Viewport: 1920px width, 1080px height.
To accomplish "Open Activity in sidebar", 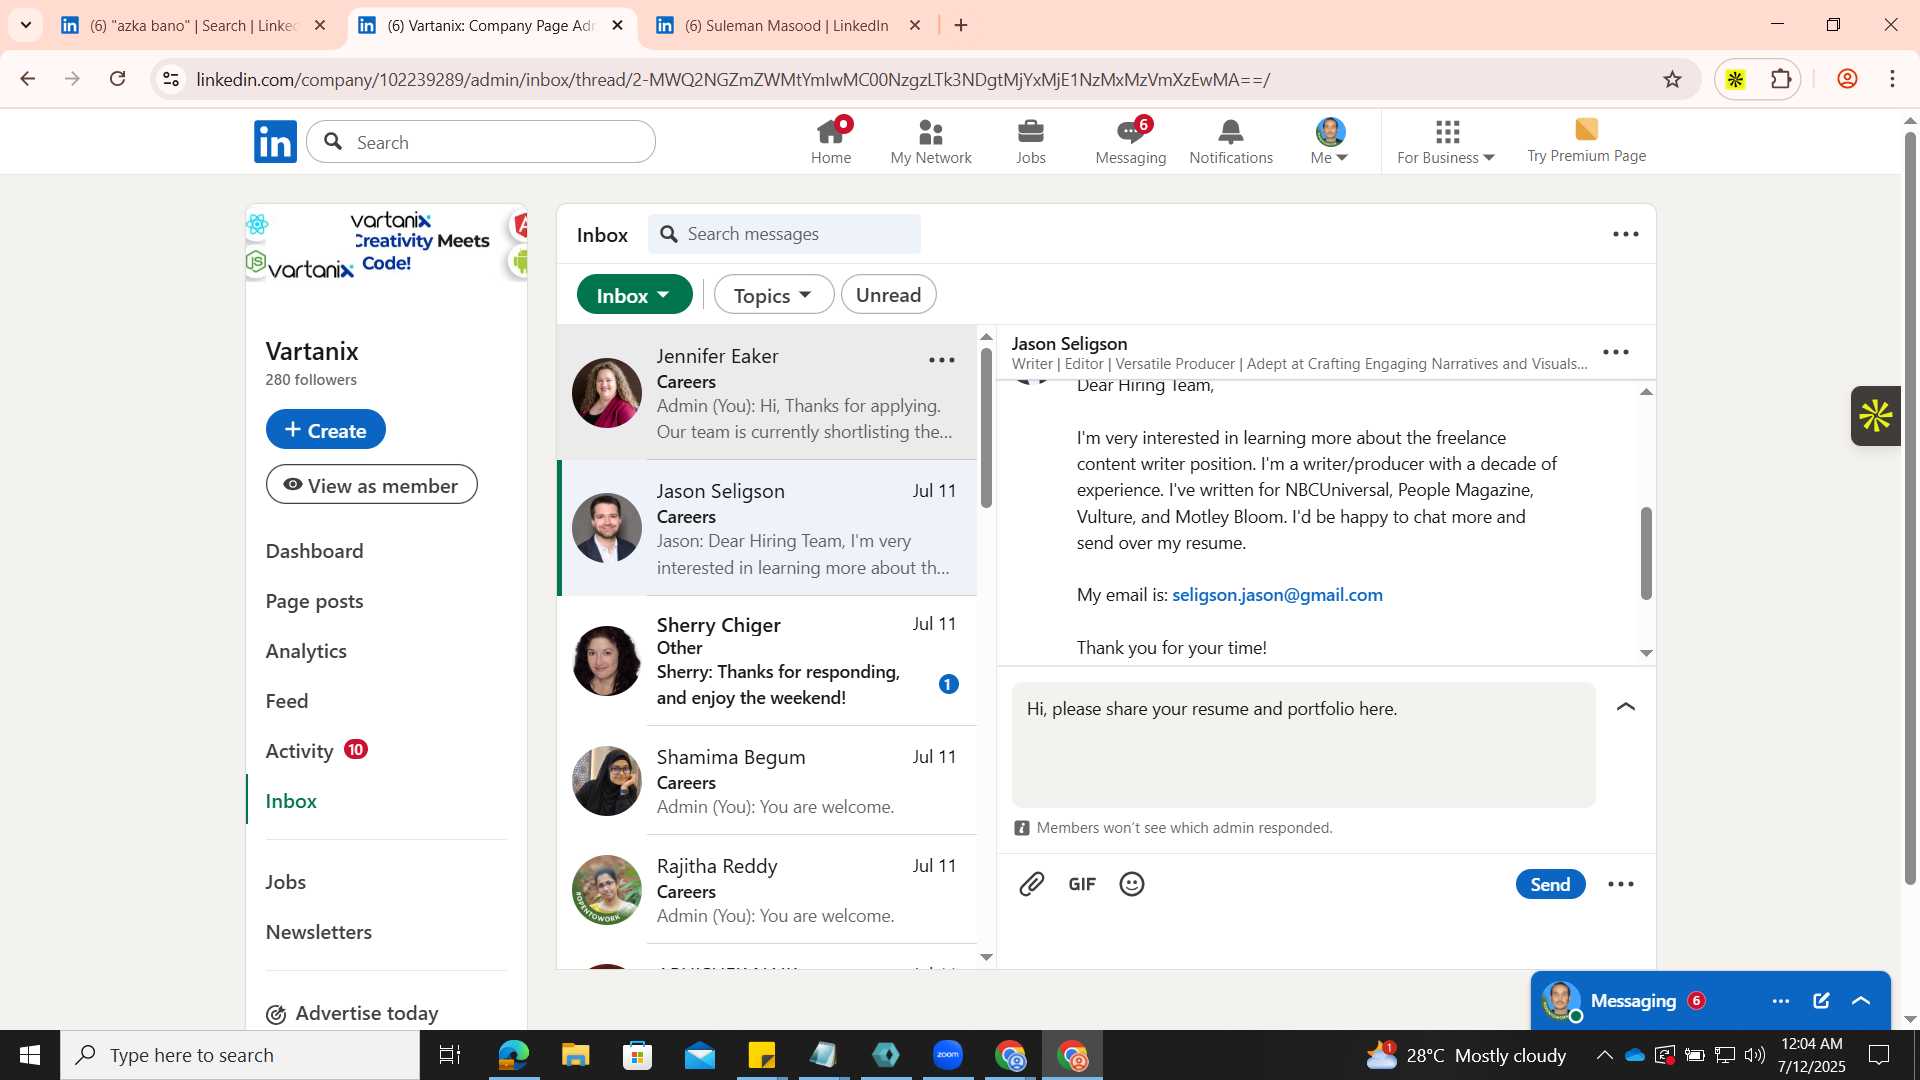I will (x=299, y=751).
